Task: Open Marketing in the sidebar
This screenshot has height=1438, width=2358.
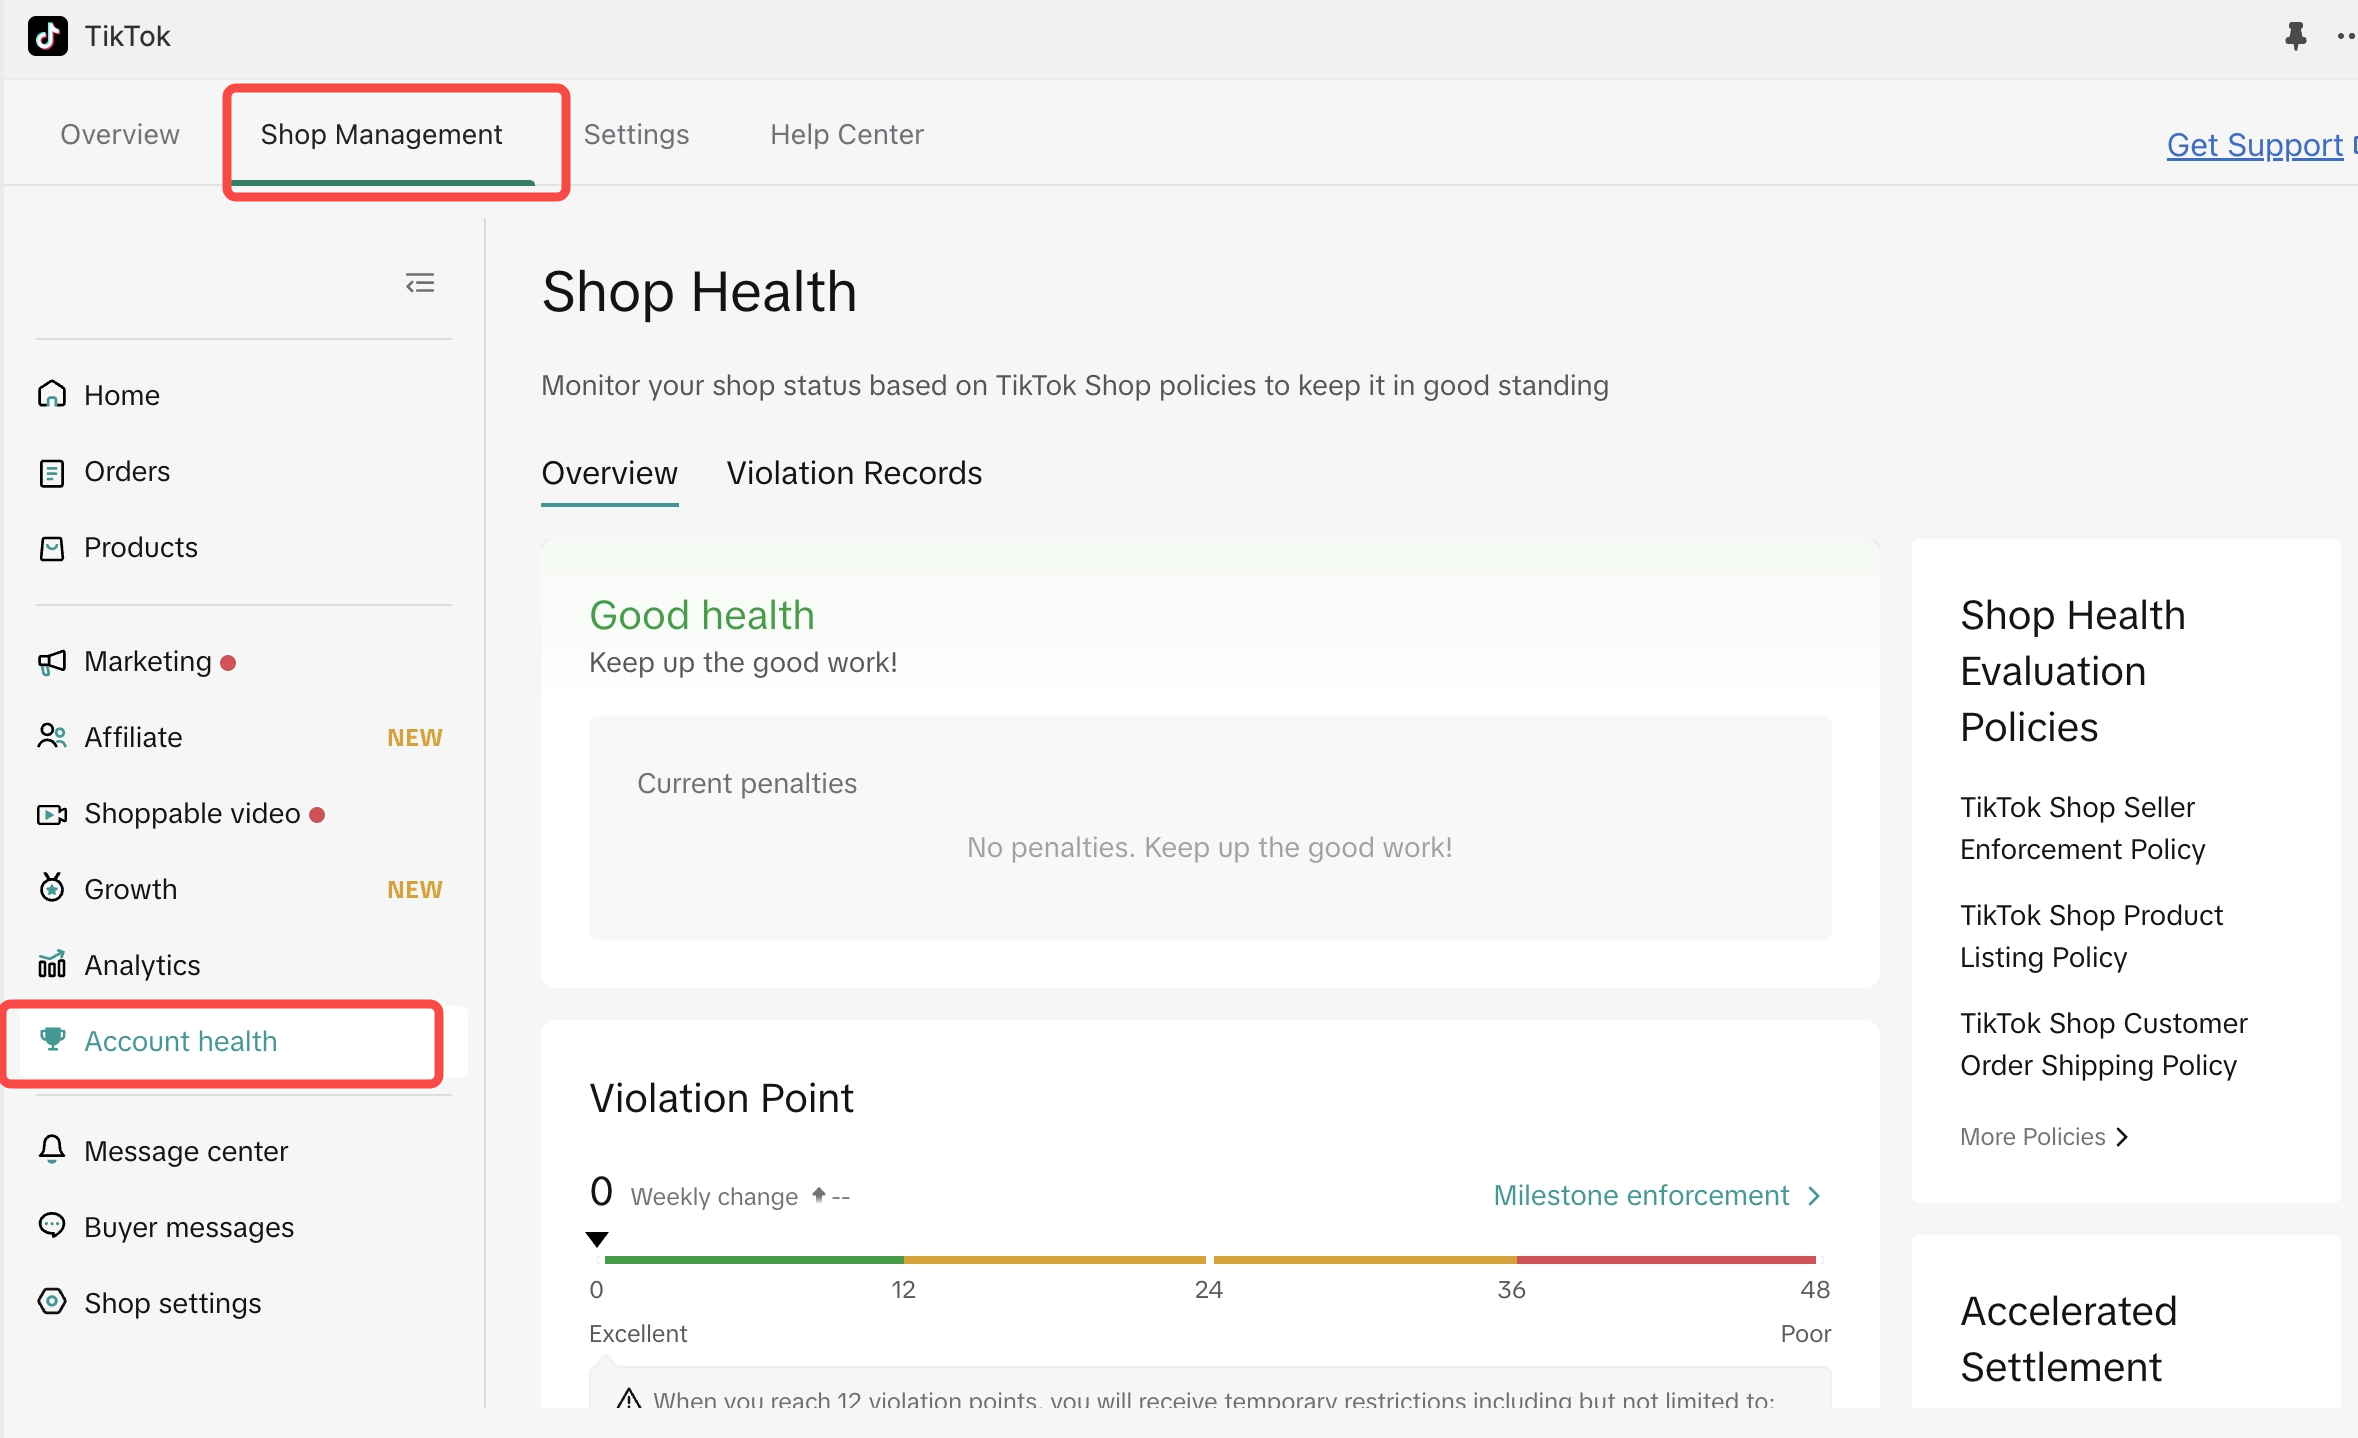Action: pyautogui.click(x=148, y=662)
